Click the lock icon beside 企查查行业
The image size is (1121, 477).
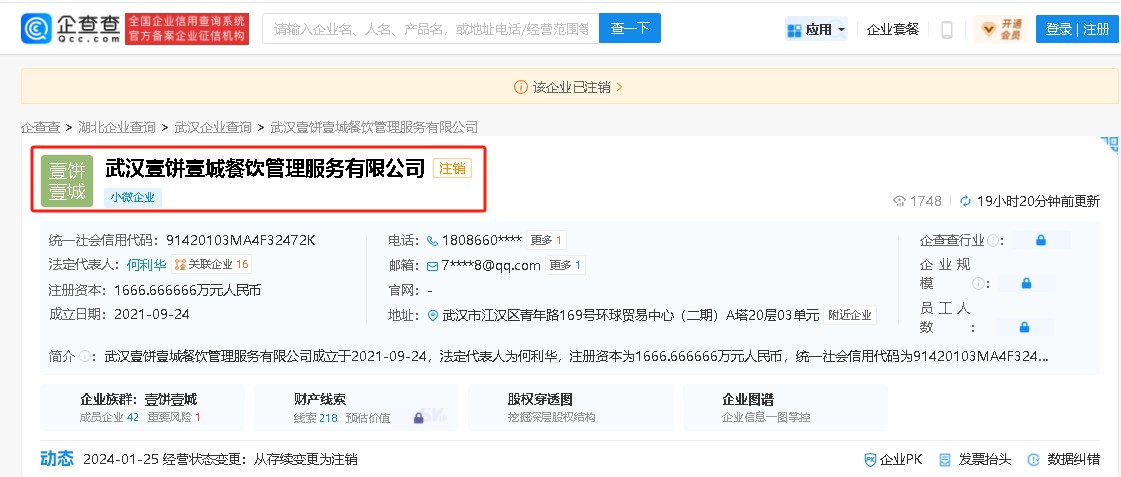coord(1040,240)
